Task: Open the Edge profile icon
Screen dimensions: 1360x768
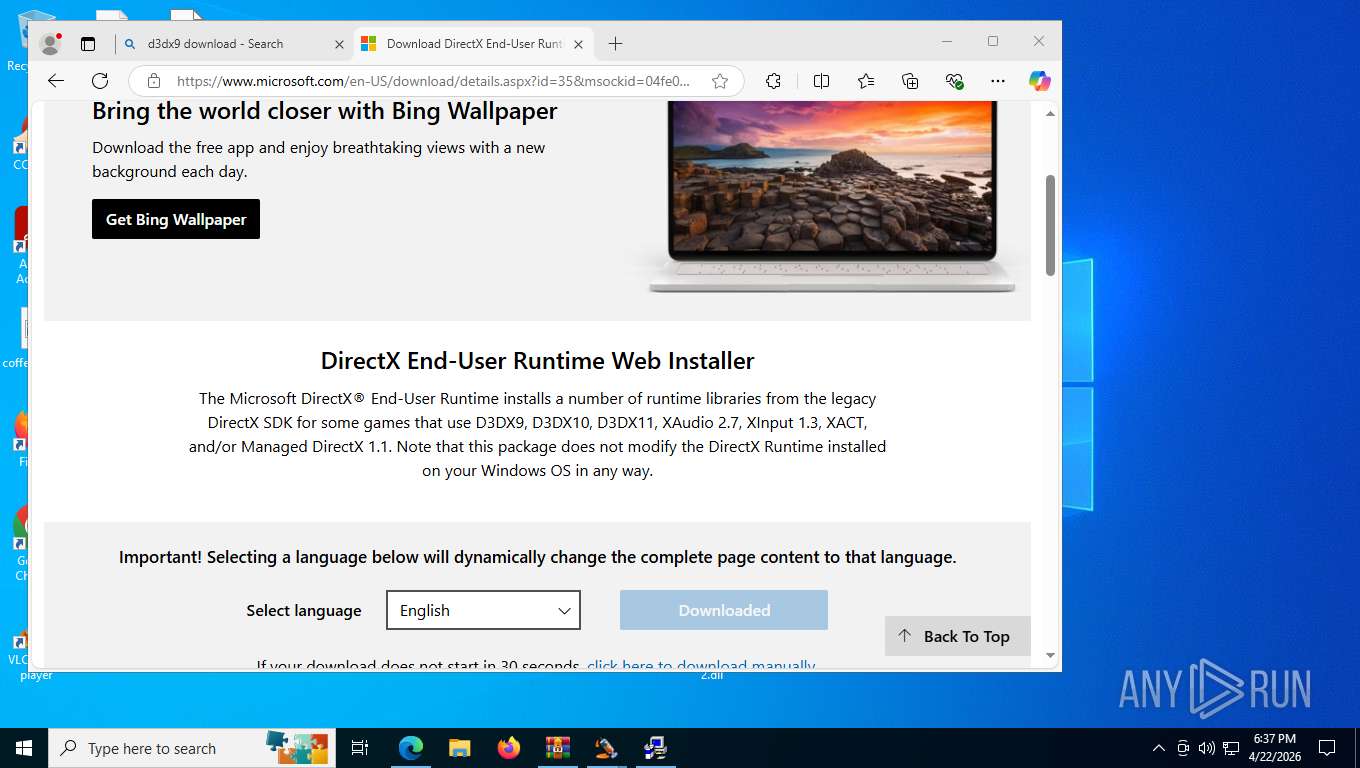Action: pyautogui.click(x=50, y=44)
